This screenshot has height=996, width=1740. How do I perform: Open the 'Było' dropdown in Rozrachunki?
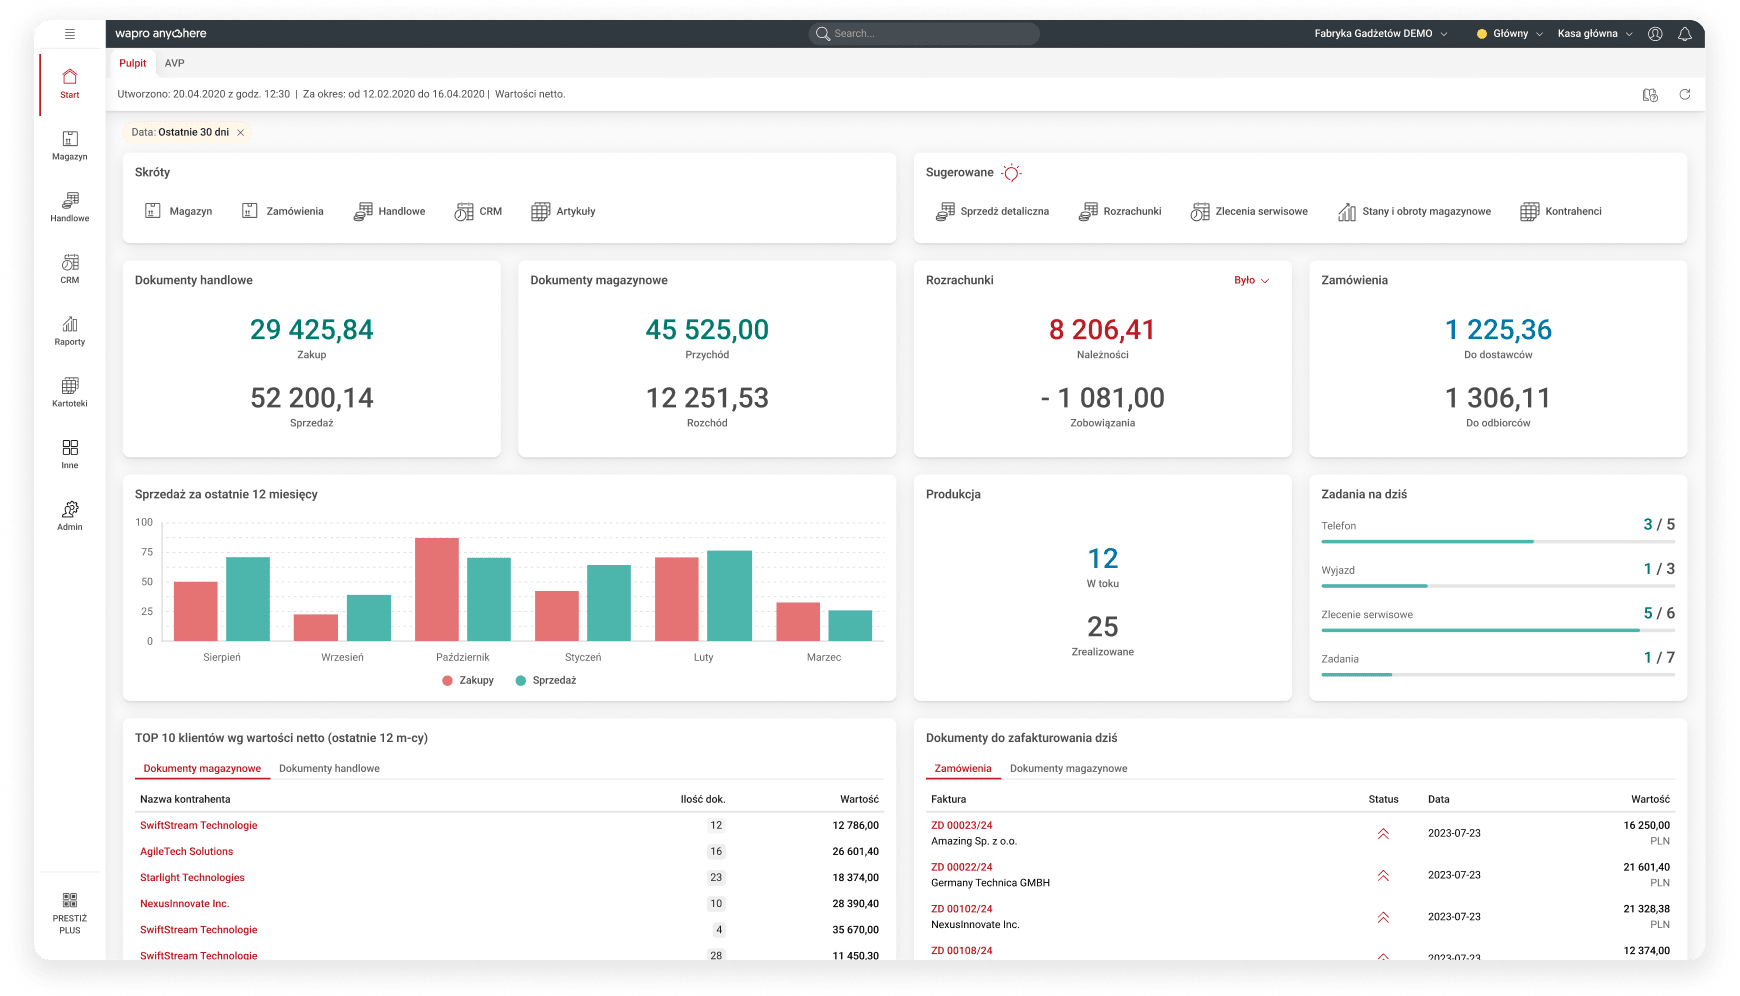click(x=1251, y=280)
